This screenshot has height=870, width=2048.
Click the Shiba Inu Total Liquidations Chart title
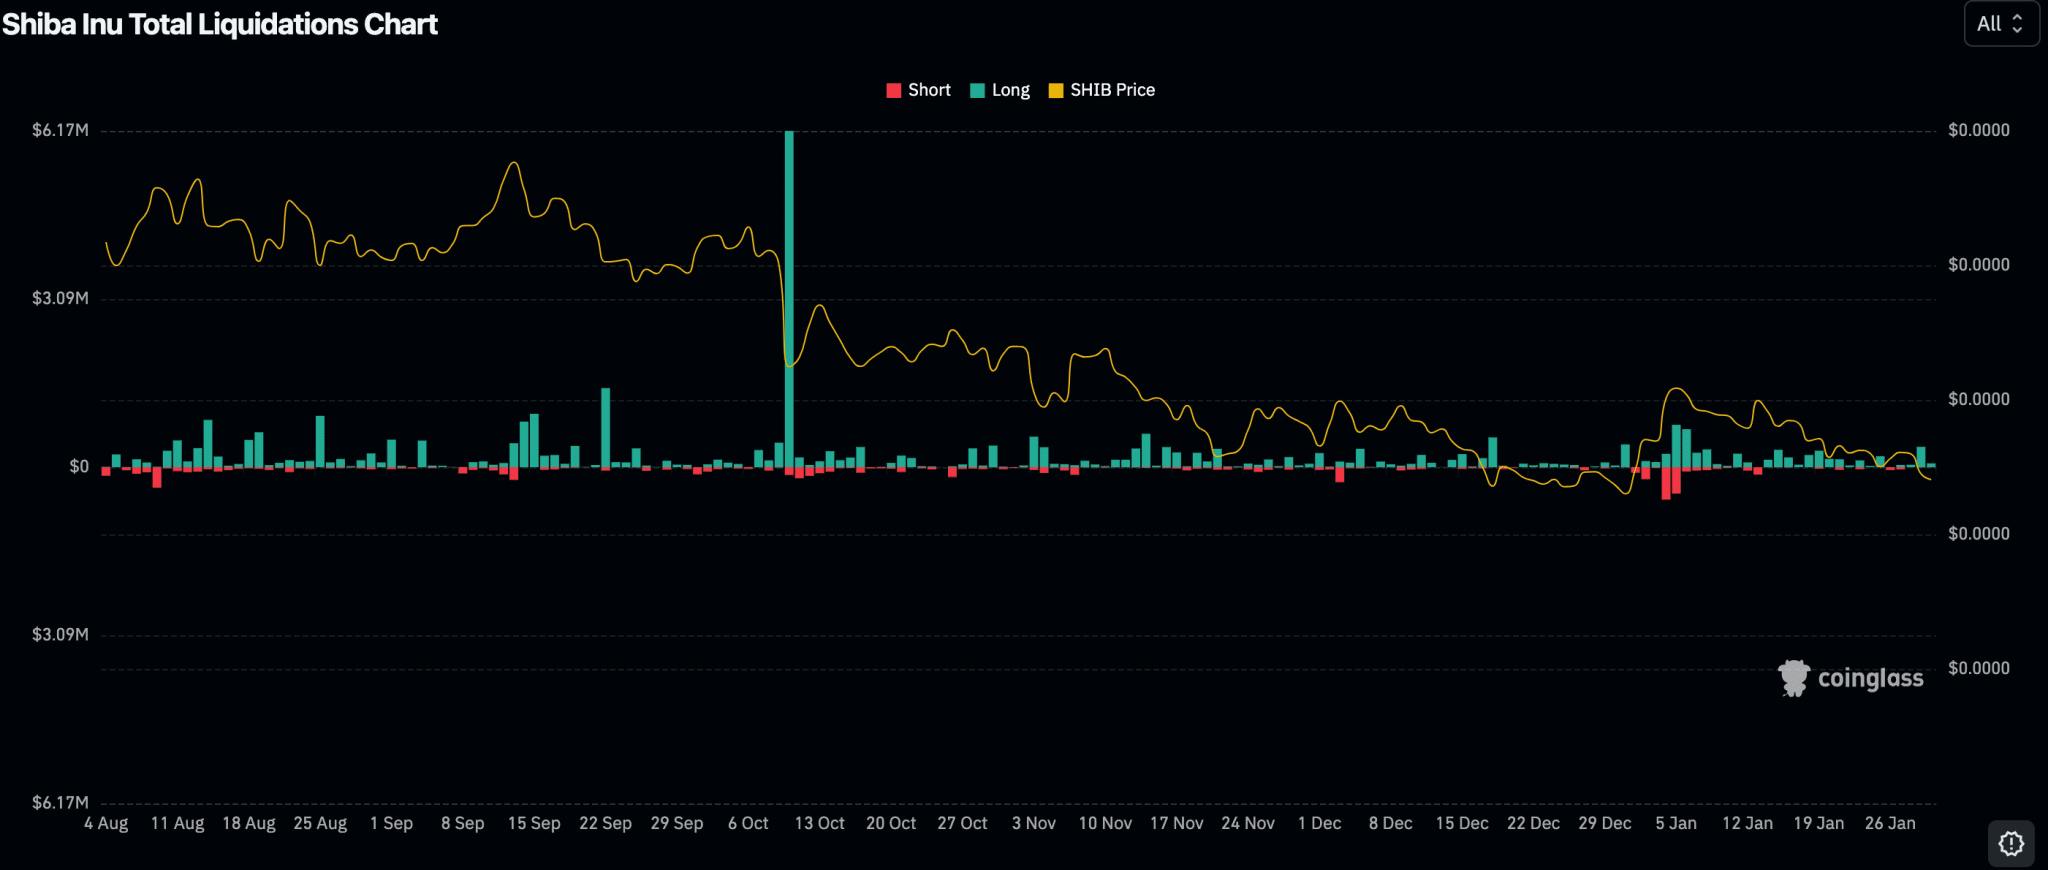(x=220, y=24)
